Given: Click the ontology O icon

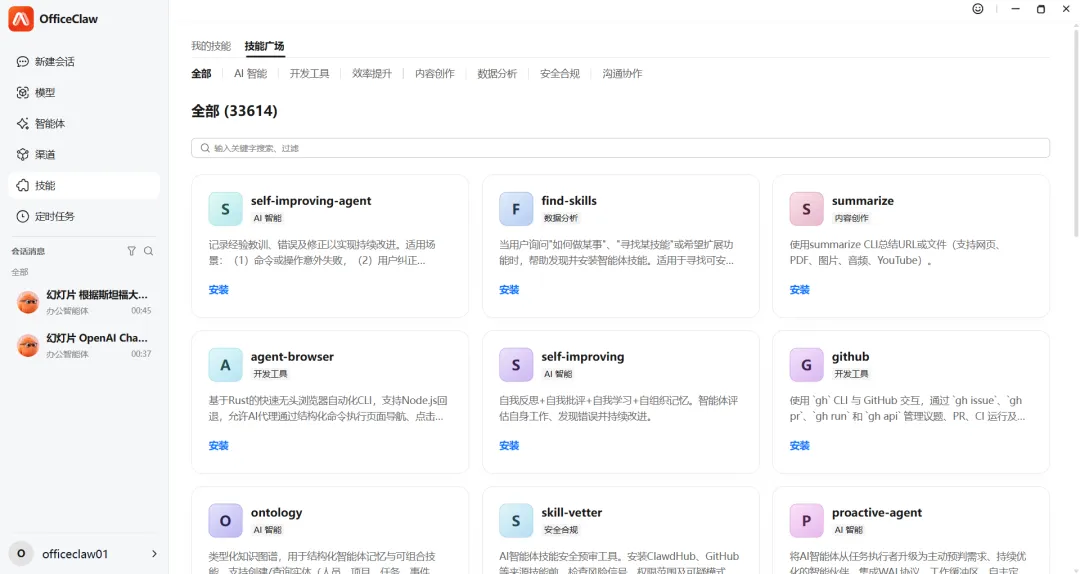Looking at the screenshot, I should 225,520.
